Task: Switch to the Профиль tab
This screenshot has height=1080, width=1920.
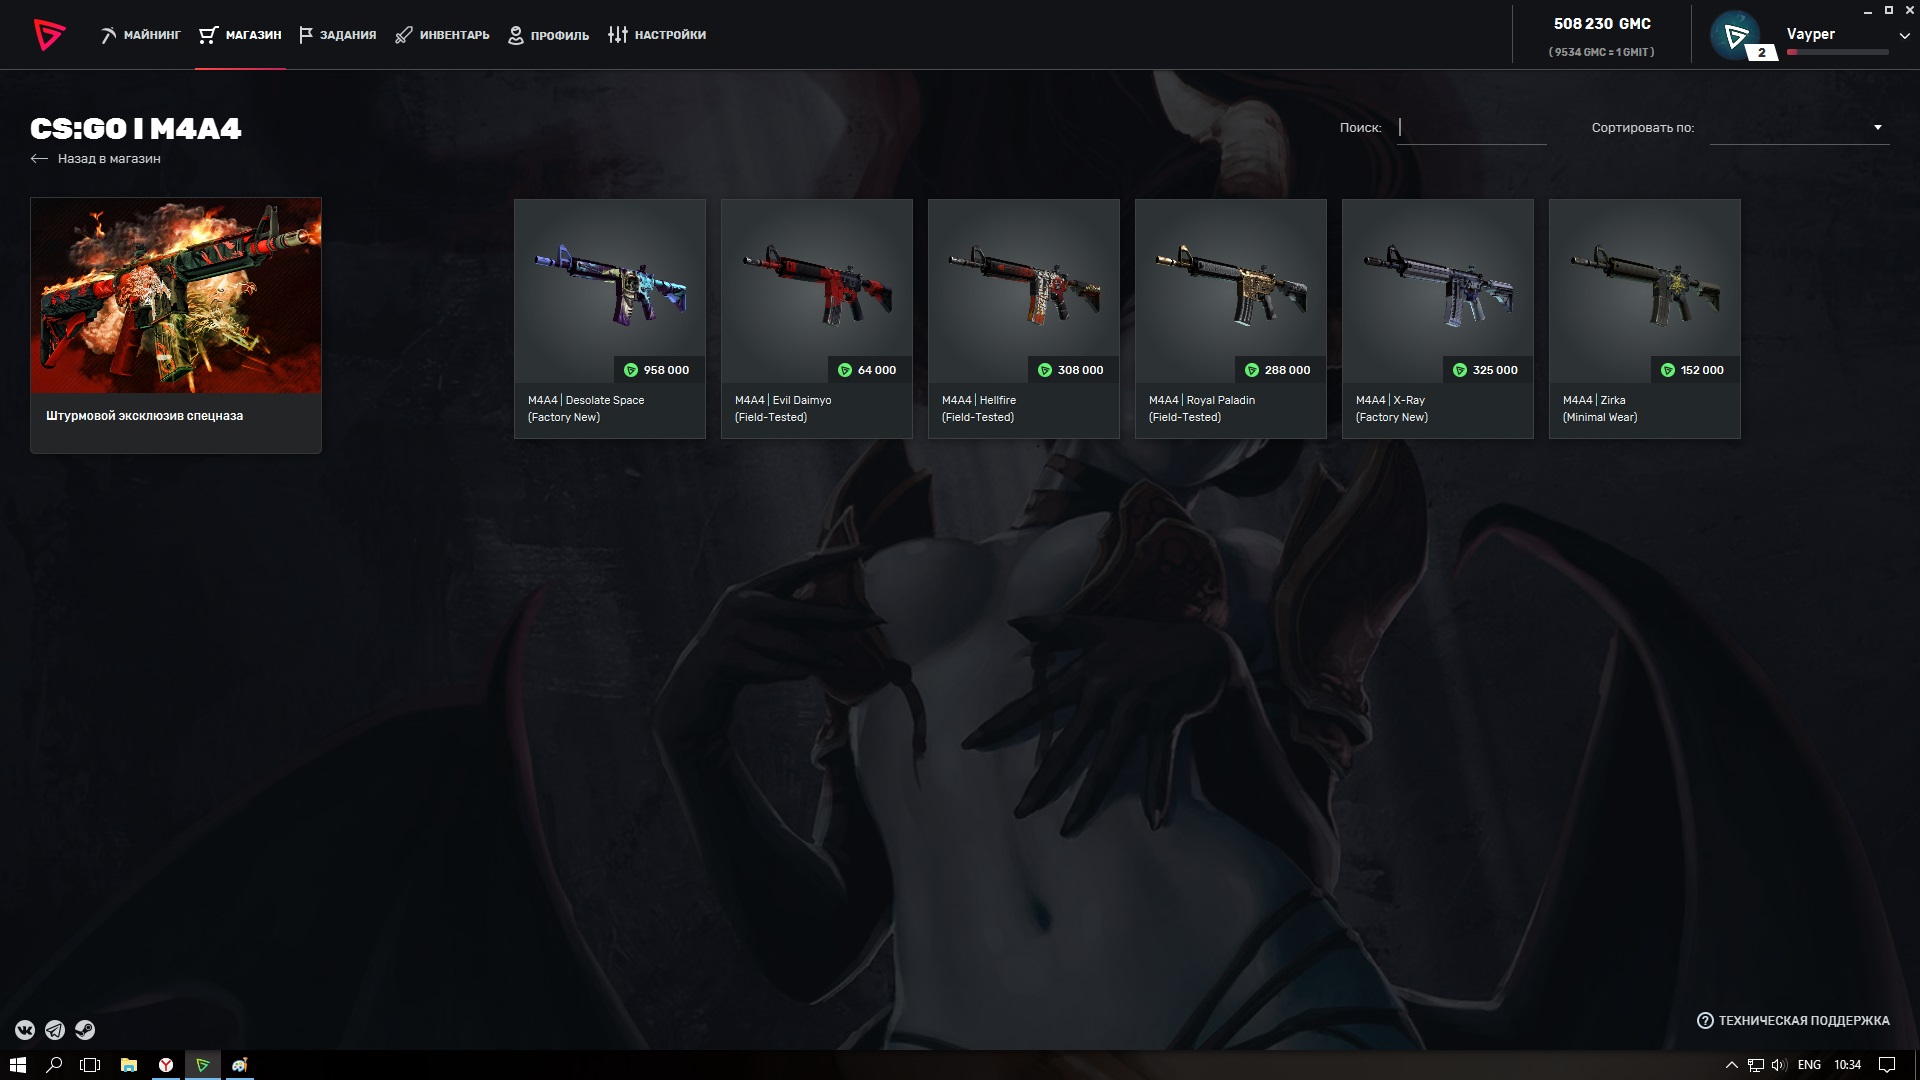Action: [x=548, y=35]
